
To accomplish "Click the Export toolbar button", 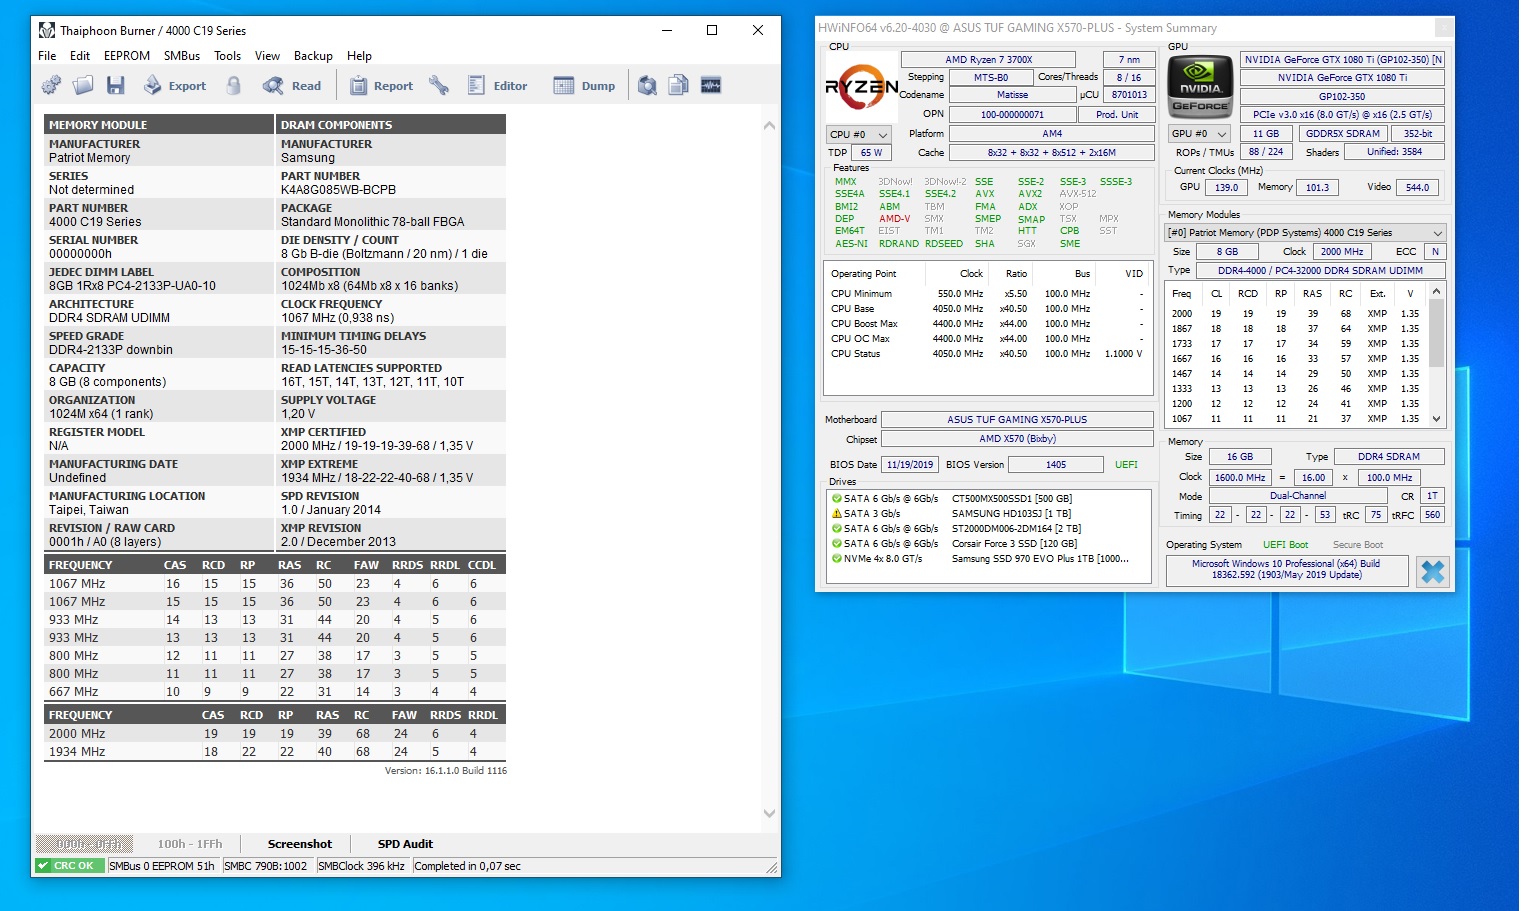I will pyautogui.click(x=175, y=86).
